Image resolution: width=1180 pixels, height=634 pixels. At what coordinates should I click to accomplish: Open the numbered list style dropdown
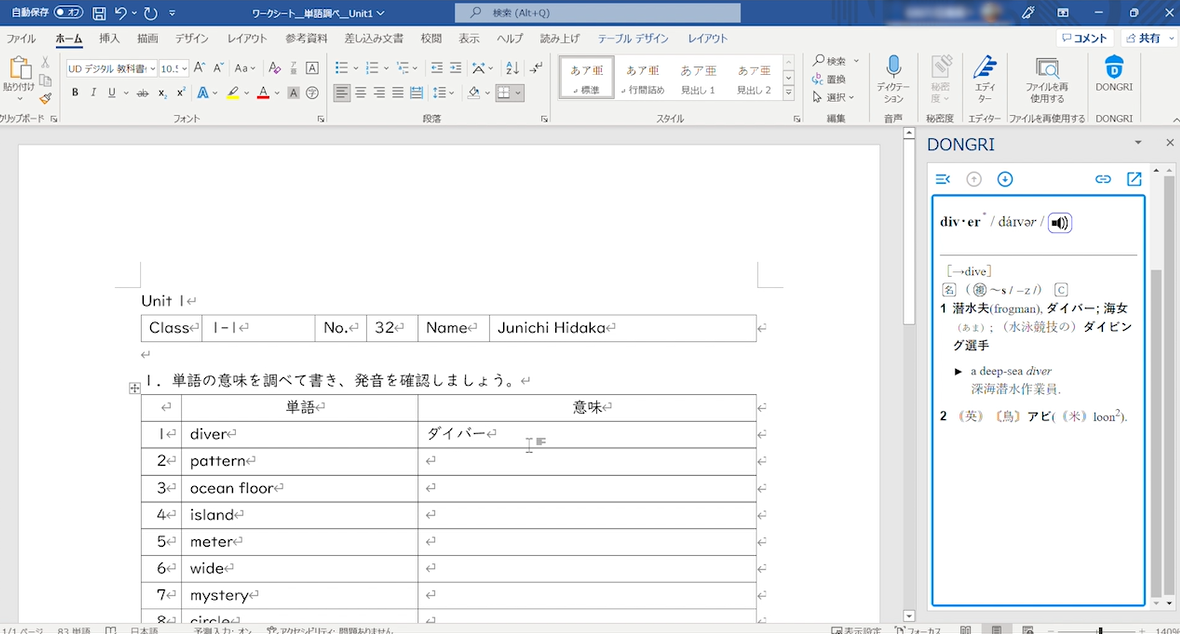[x=386, y=69]
